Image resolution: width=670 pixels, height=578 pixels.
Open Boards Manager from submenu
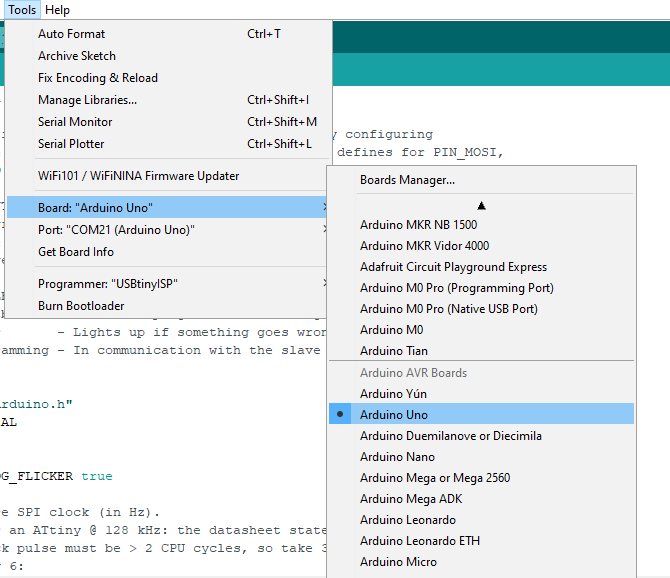coord(407,180)
